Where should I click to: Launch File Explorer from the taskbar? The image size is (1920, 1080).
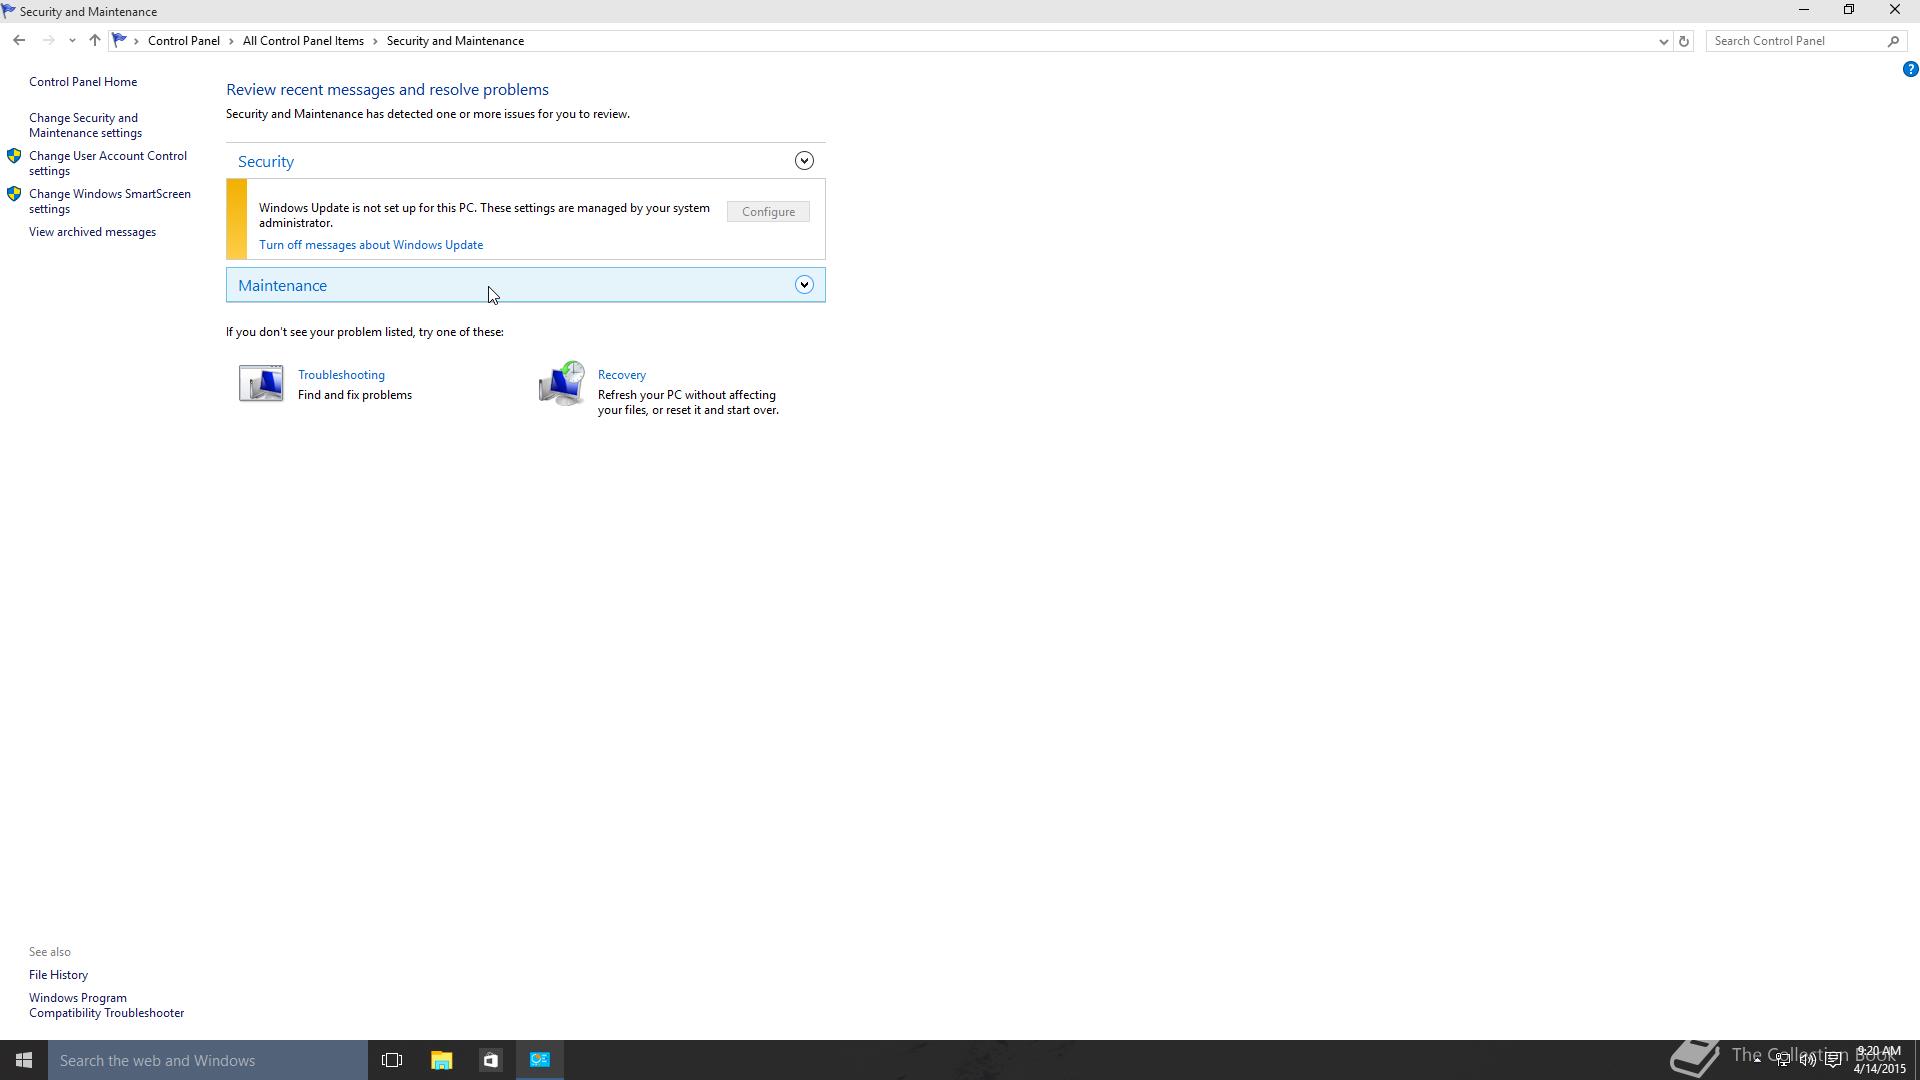(441, 1060)
